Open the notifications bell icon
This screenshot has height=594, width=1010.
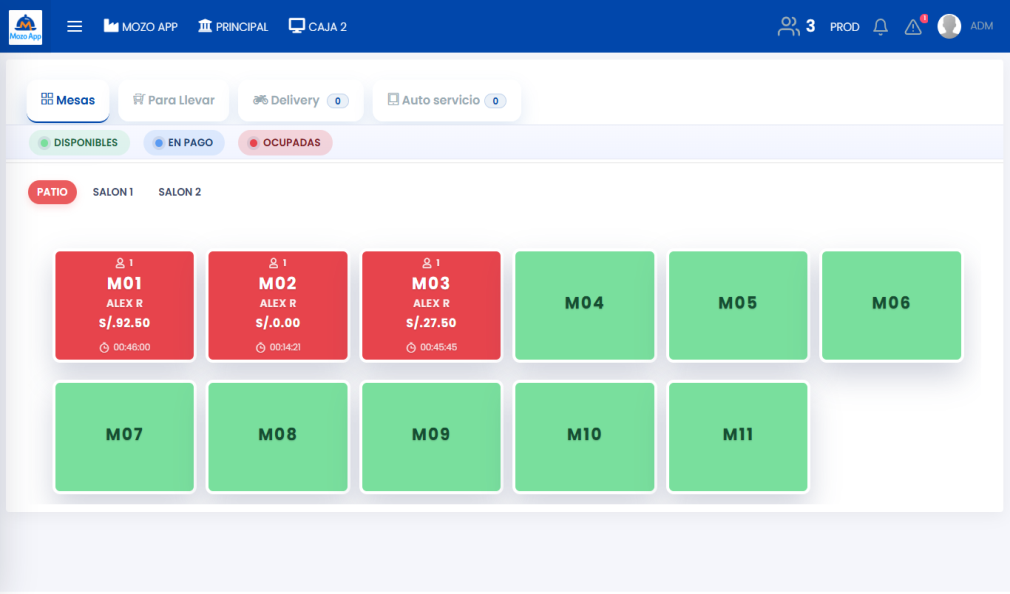tap(880, 26)
